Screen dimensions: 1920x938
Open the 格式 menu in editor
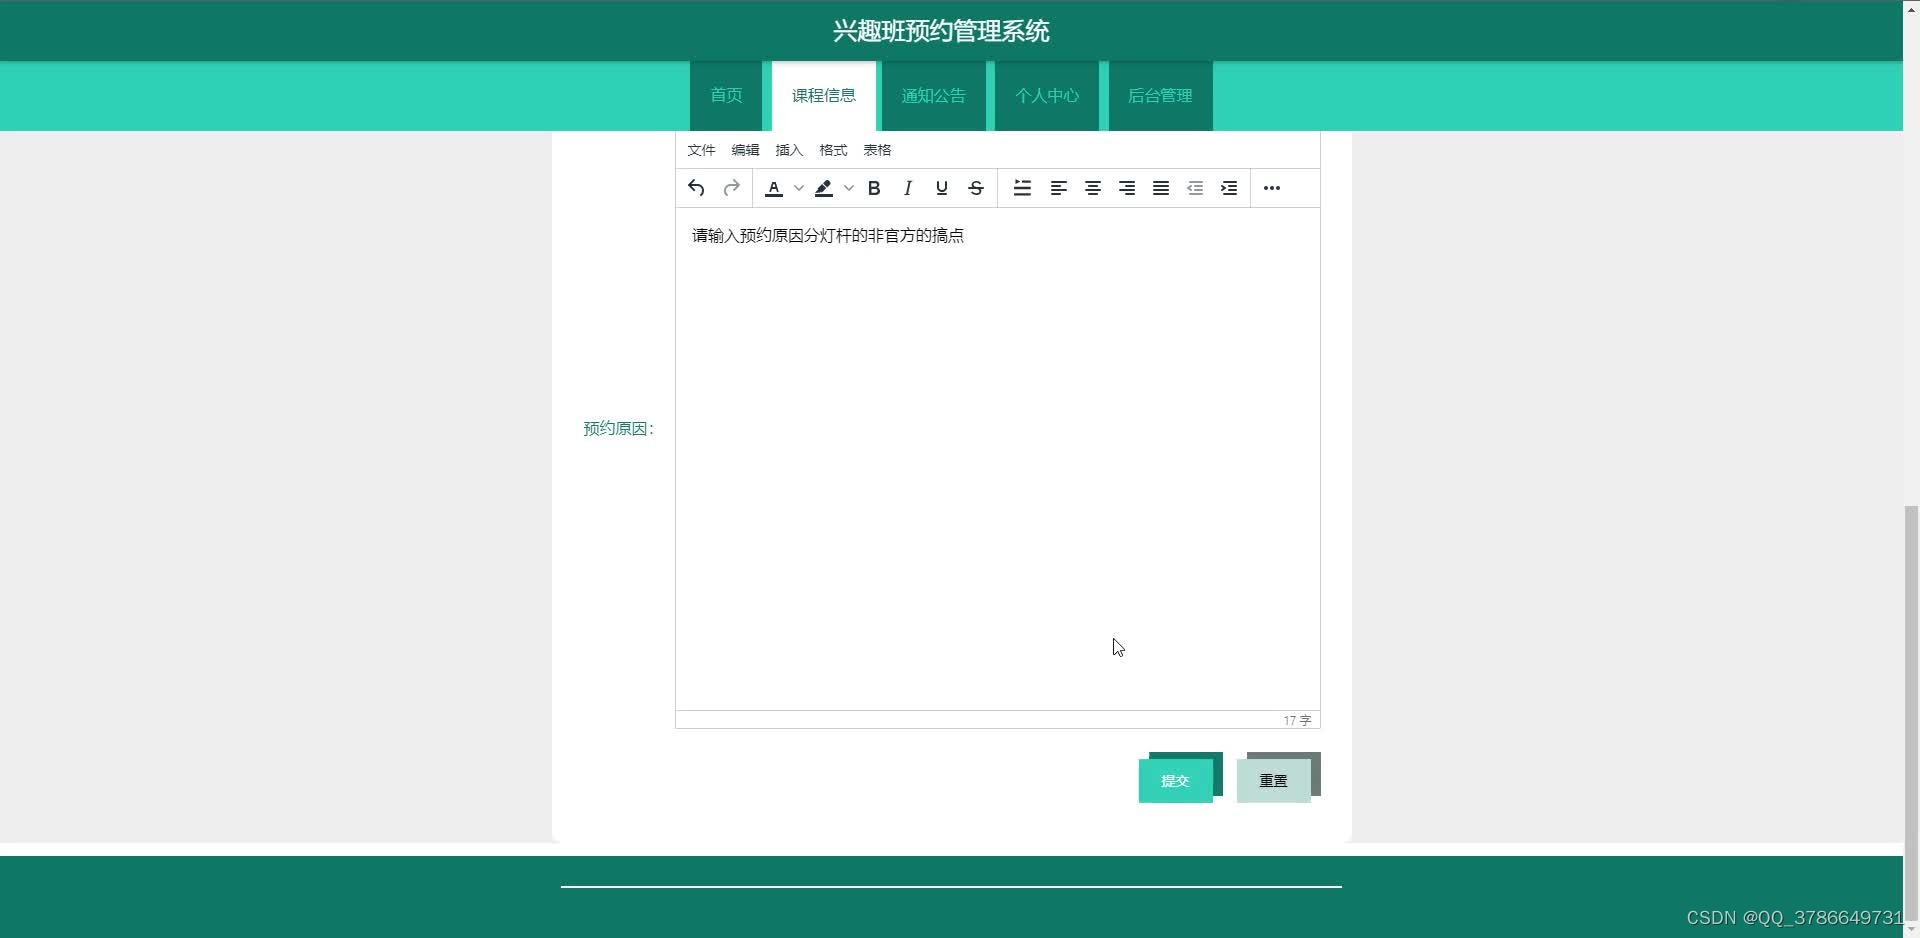pyautogui.click(x=833, y=150)
